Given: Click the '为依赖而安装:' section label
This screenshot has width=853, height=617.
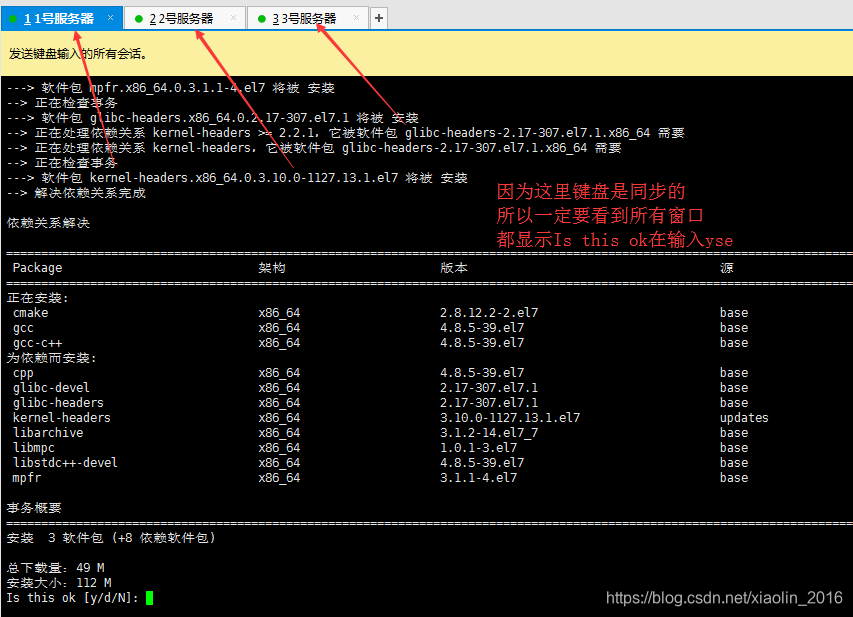Looking at the screenshot, I should pyautogui.click(x=52, y=358).
